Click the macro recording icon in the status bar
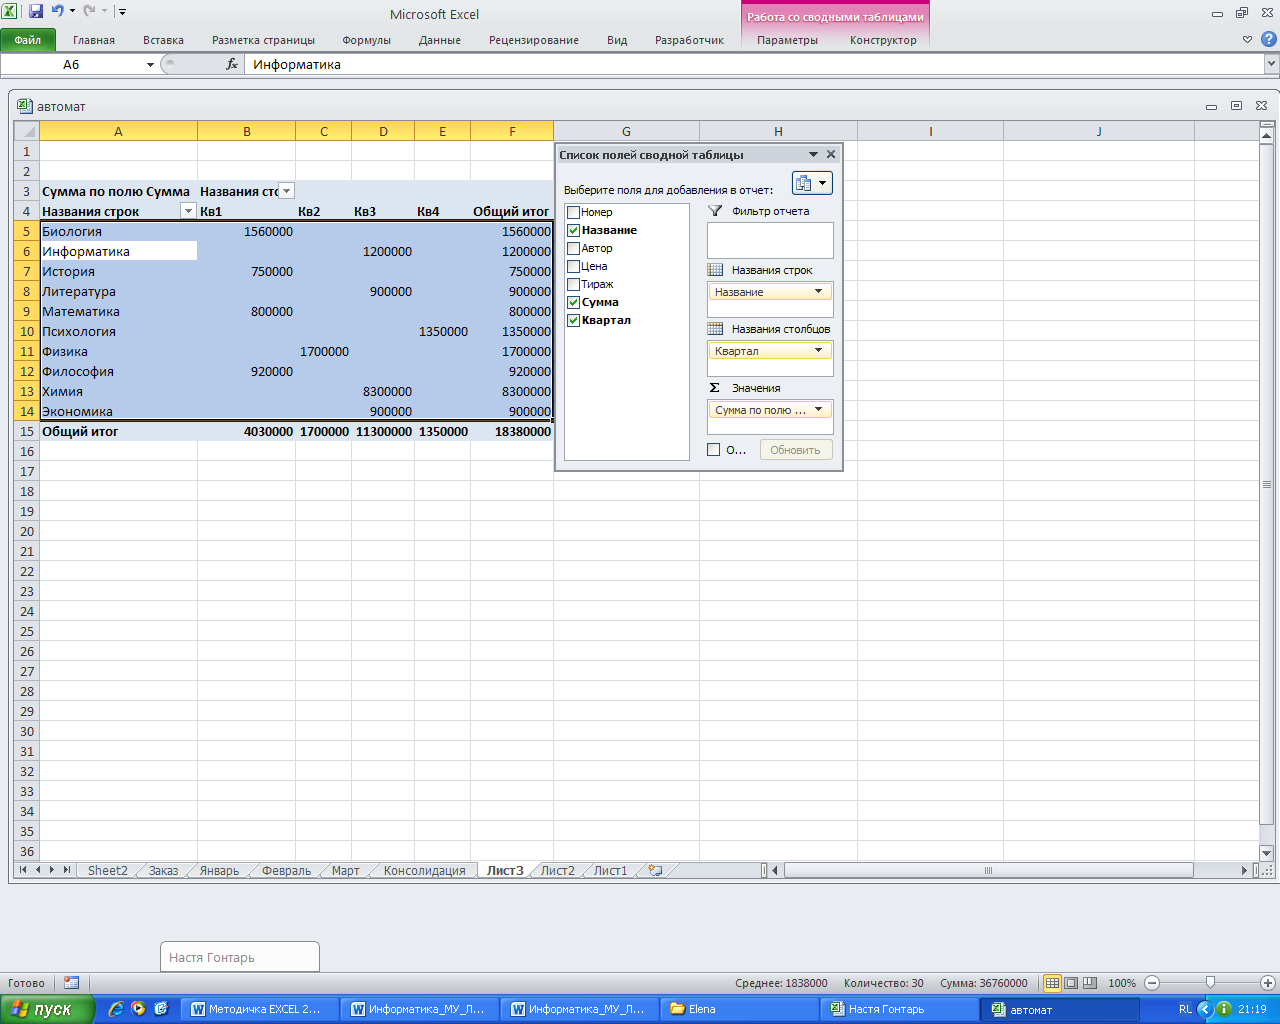Image resolution: width=1280 pixels, height=1024 pixels. click(71, 983)
